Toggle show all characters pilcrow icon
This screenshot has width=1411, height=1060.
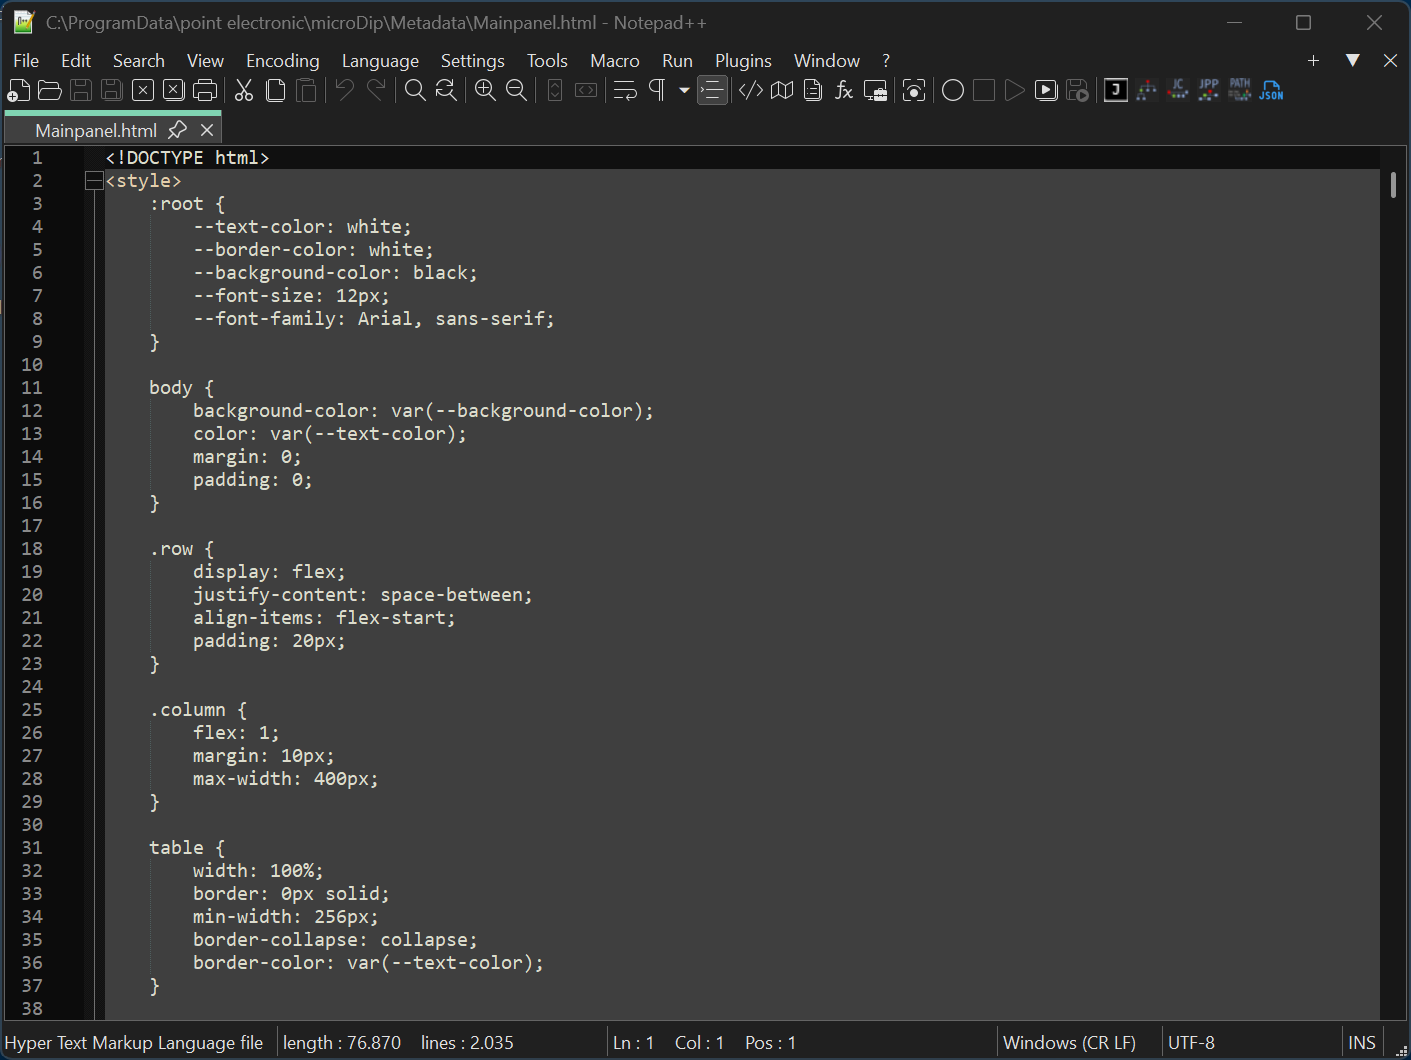point(657,91)
